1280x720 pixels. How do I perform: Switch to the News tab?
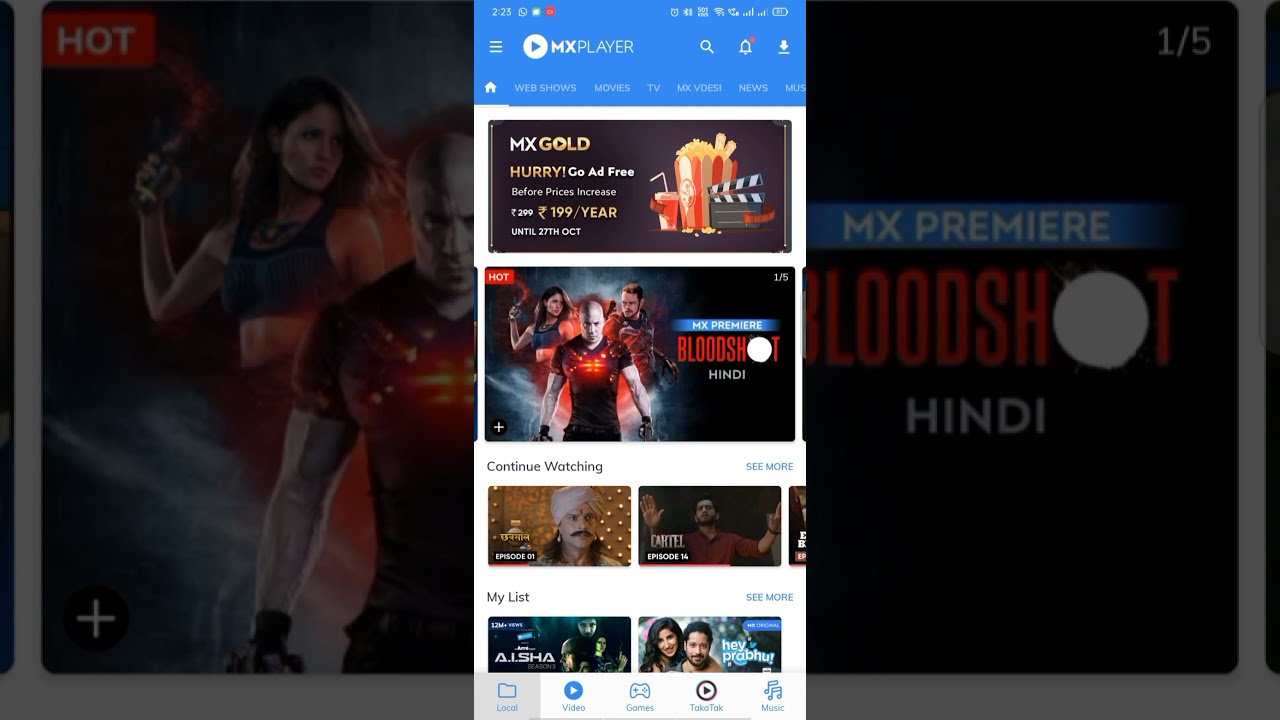pos(753,88)
